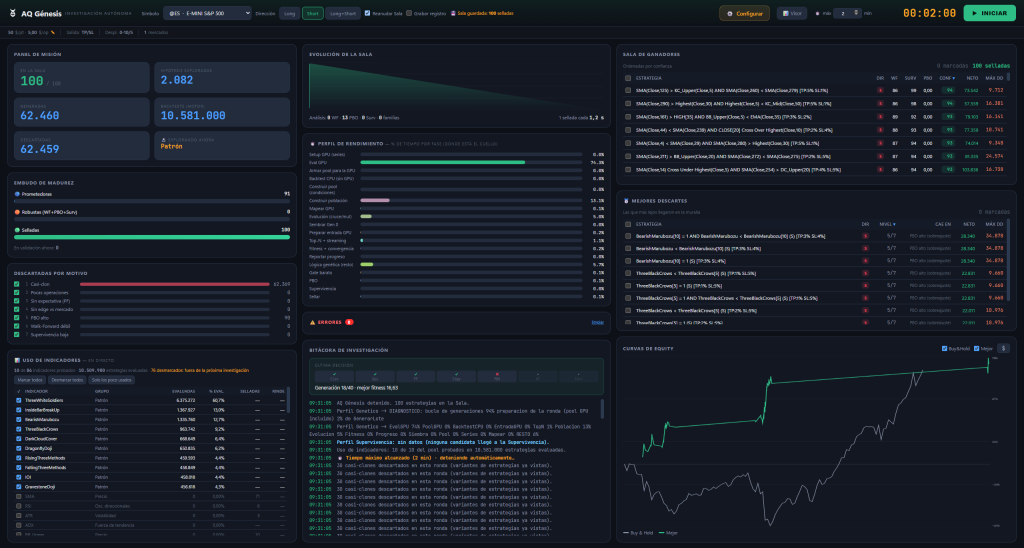Select the Long direction option
The height and width of the screenshot is (548, 1024).
coord(289,13)
